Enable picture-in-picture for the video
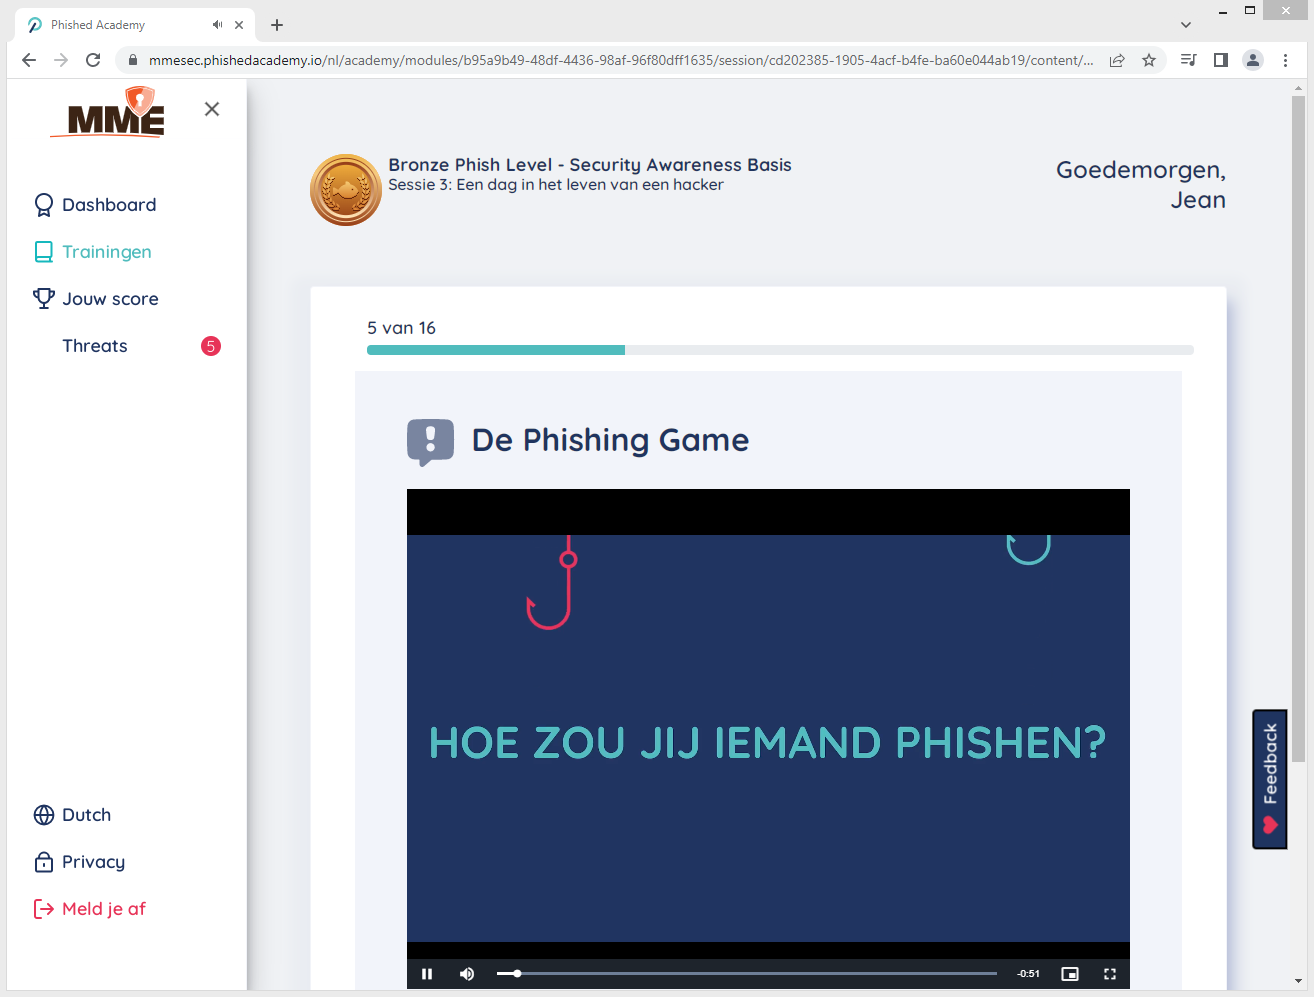 (x=1070, y=974)
